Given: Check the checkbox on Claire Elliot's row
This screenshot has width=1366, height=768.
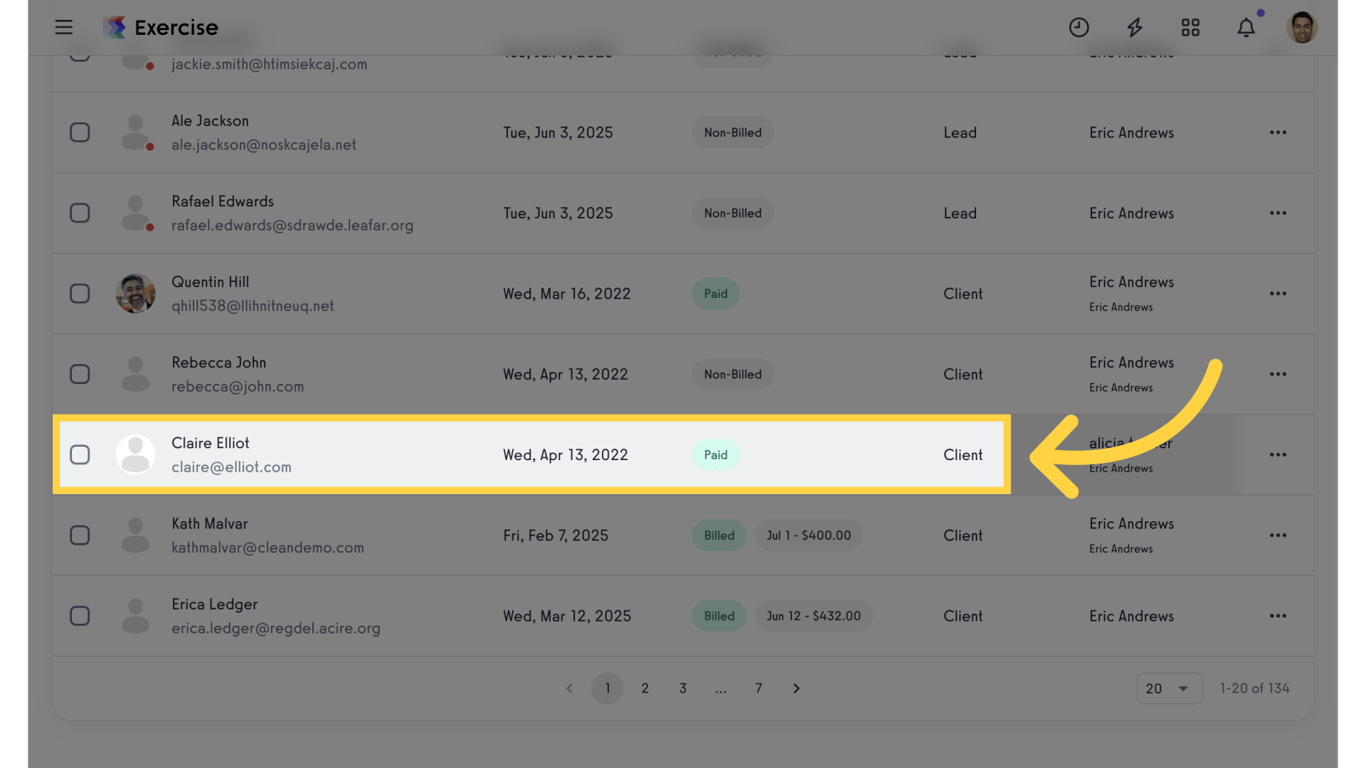Looking at the screenshot, I should [80, 454].
